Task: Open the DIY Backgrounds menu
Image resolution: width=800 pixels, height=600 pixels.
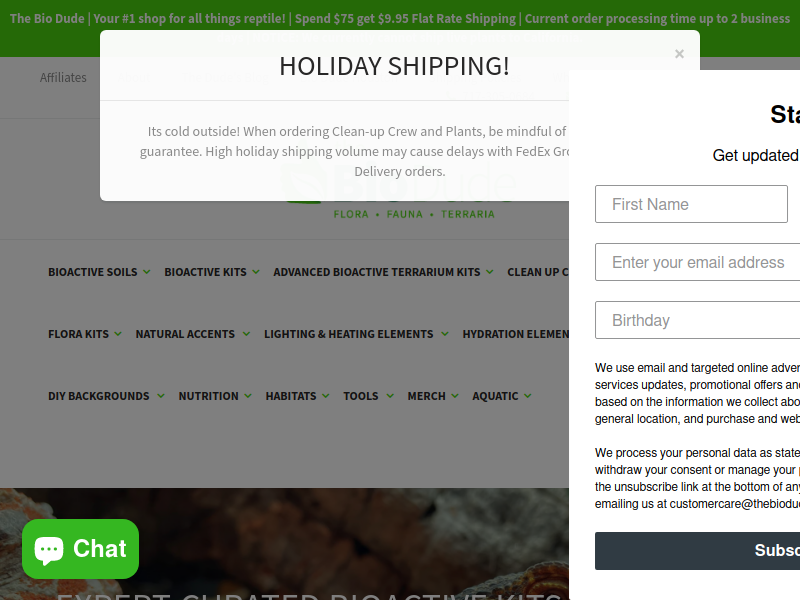Action: coord(98,396)
